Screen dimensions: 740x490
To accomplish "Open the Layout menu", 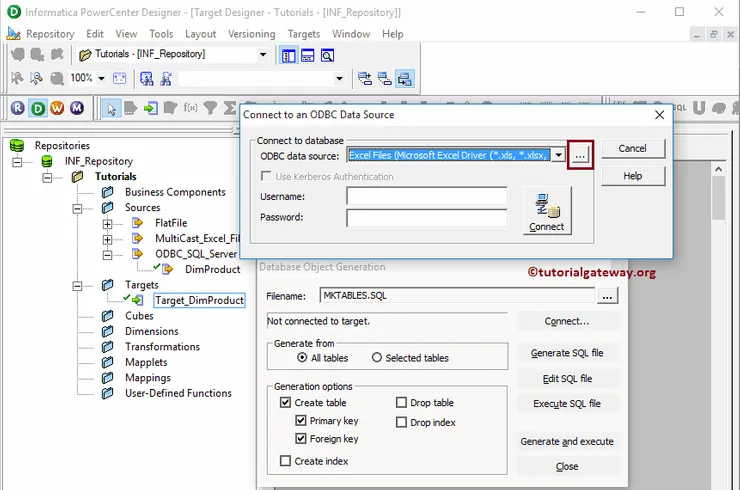I will point(200,34).
